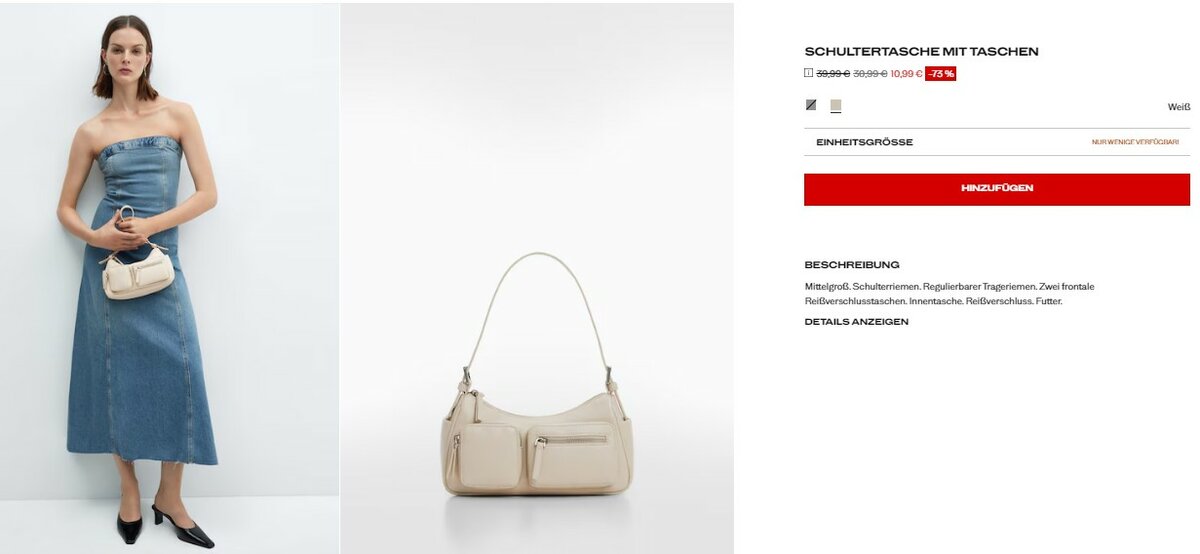Open the model wearing denim dress photo
1200x554 pixels.
tap(169, 277)
